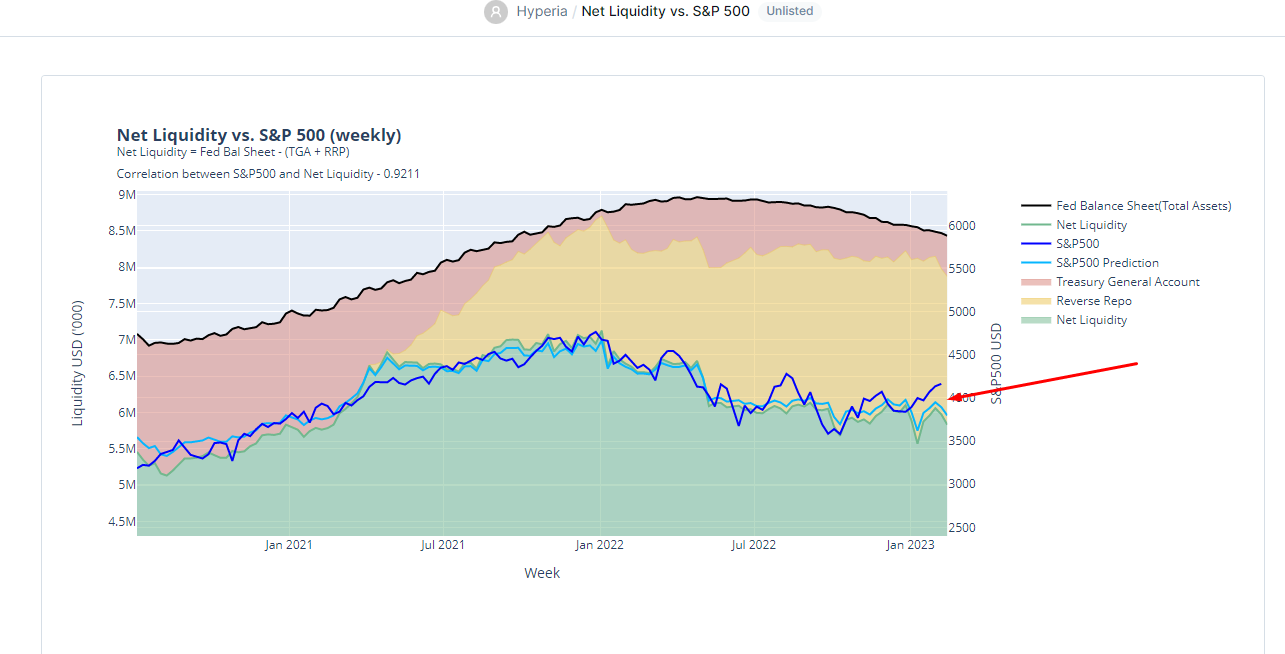The width and height of the screenshot is (1285, 654).
Task: Toggle visibility of the S&P500 series
Action: [1075, 243]
